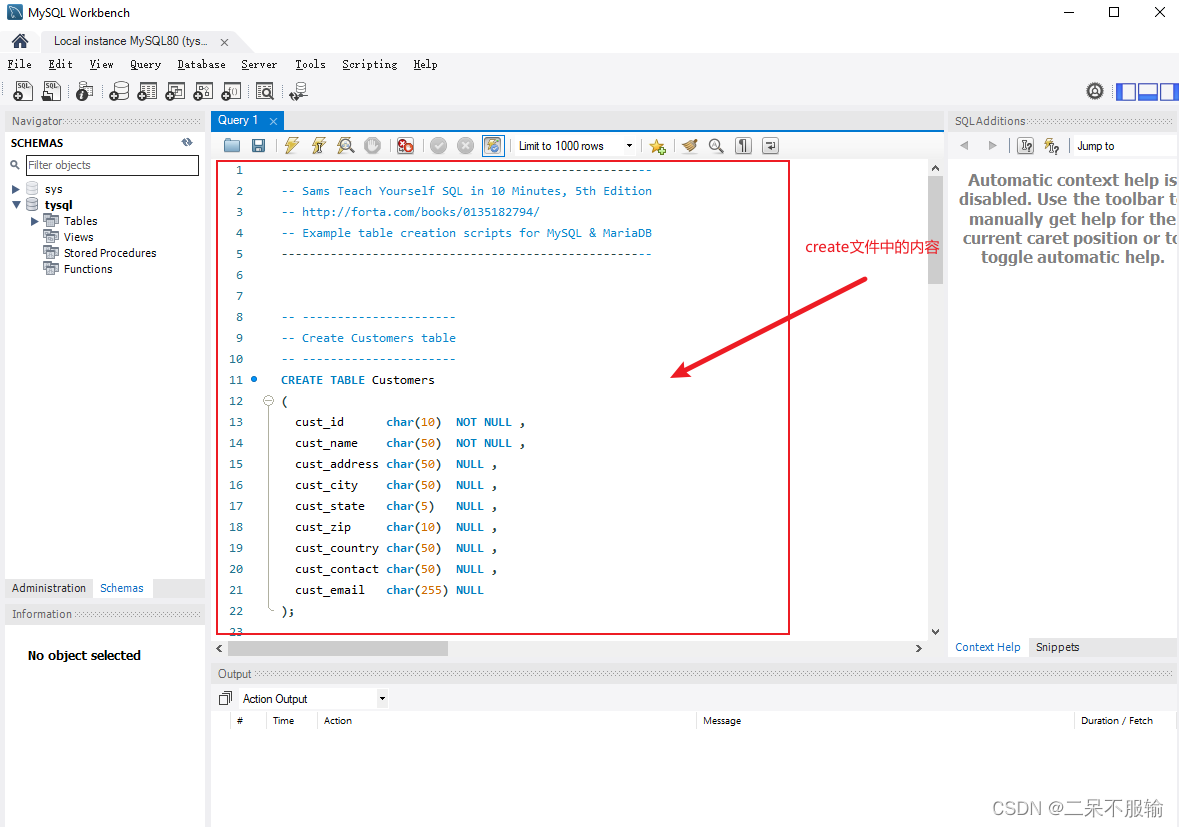Open the Limit to 1000 rows dropdown
This screenshot has height=827, width=1179.
(x=628, y=146)
